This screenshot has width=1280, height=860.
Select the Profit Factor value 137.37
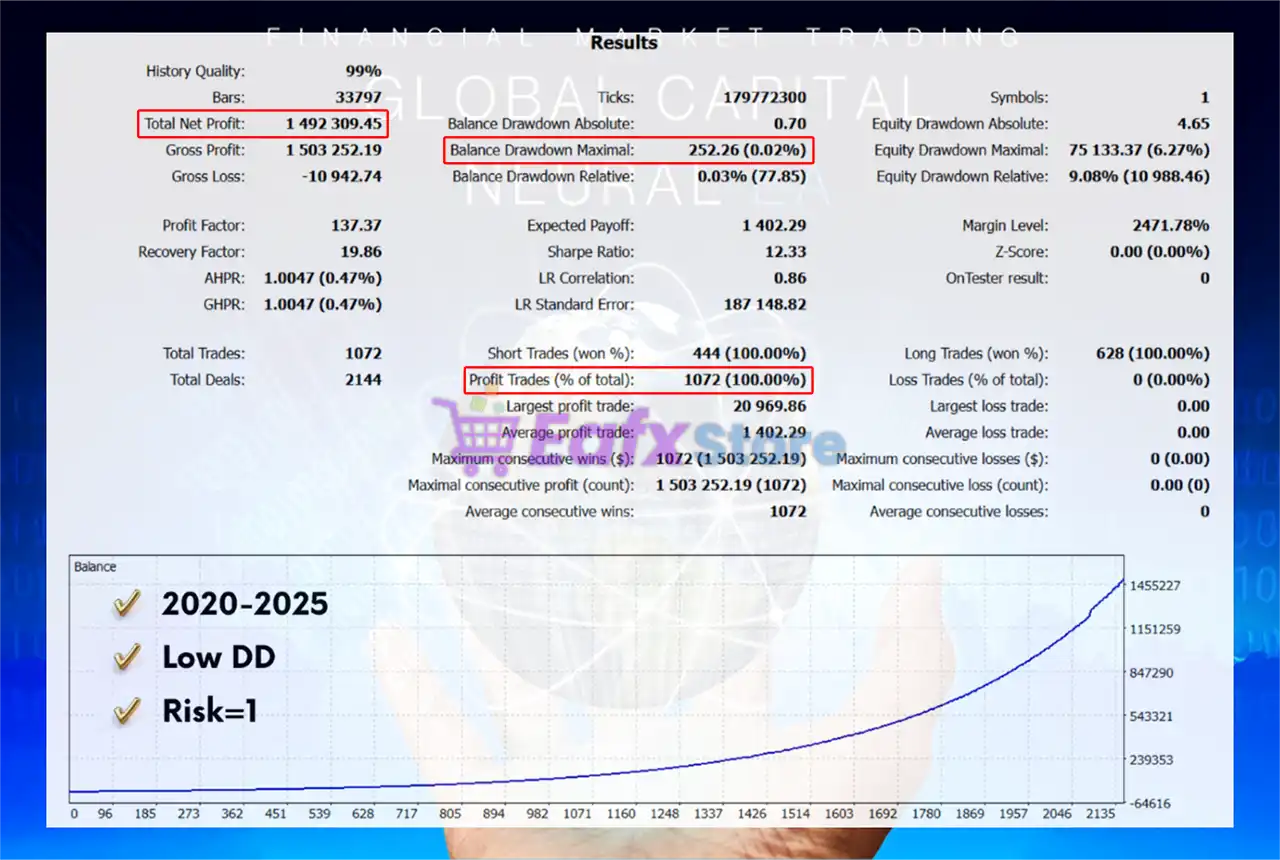coord(356,226)
